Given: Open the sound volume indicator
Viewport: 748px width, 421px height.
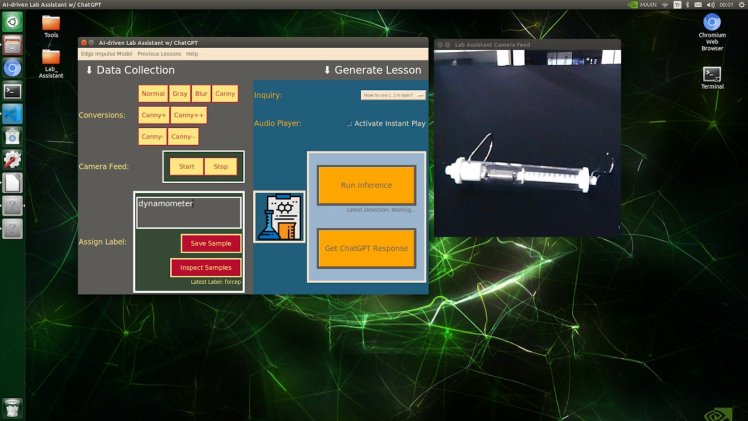Looking at the screenshot, I should (x=710, y=4).
